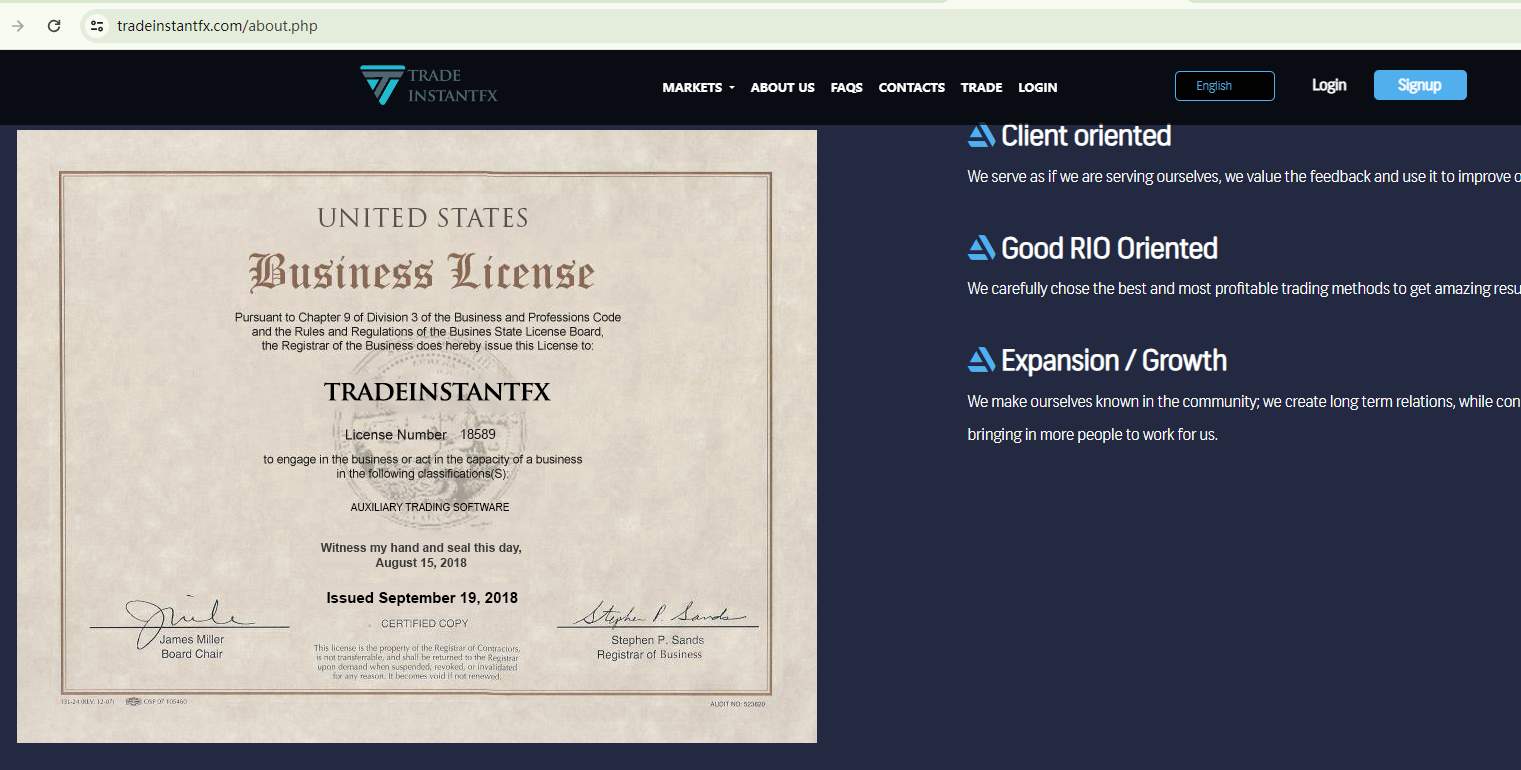1521x770 pixels.
Task: Click the 'Business License' gothic title
Action: (x=422, y=272)
